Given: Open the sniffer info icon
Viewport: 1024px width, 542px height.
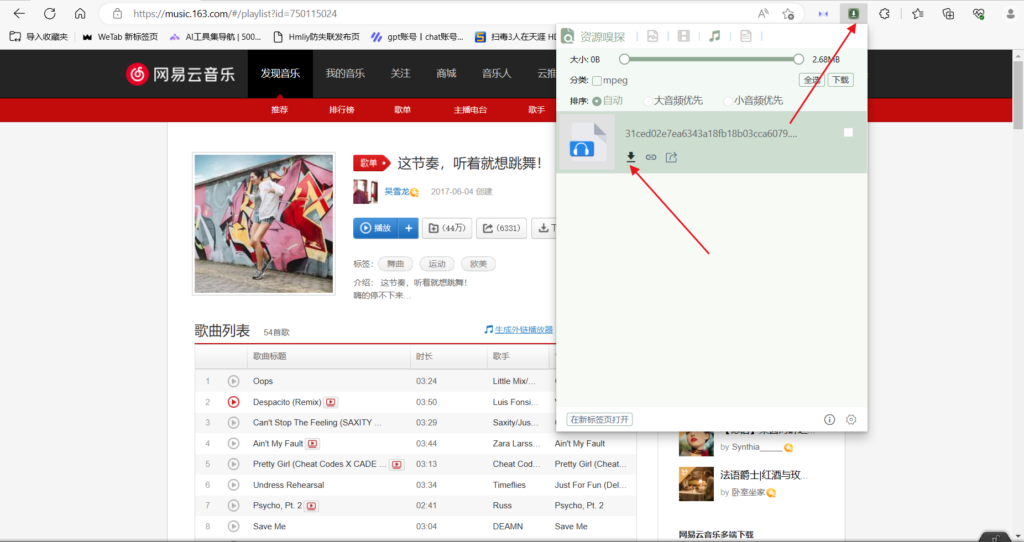Looking at the screenshot, I should tap(829, 420).
